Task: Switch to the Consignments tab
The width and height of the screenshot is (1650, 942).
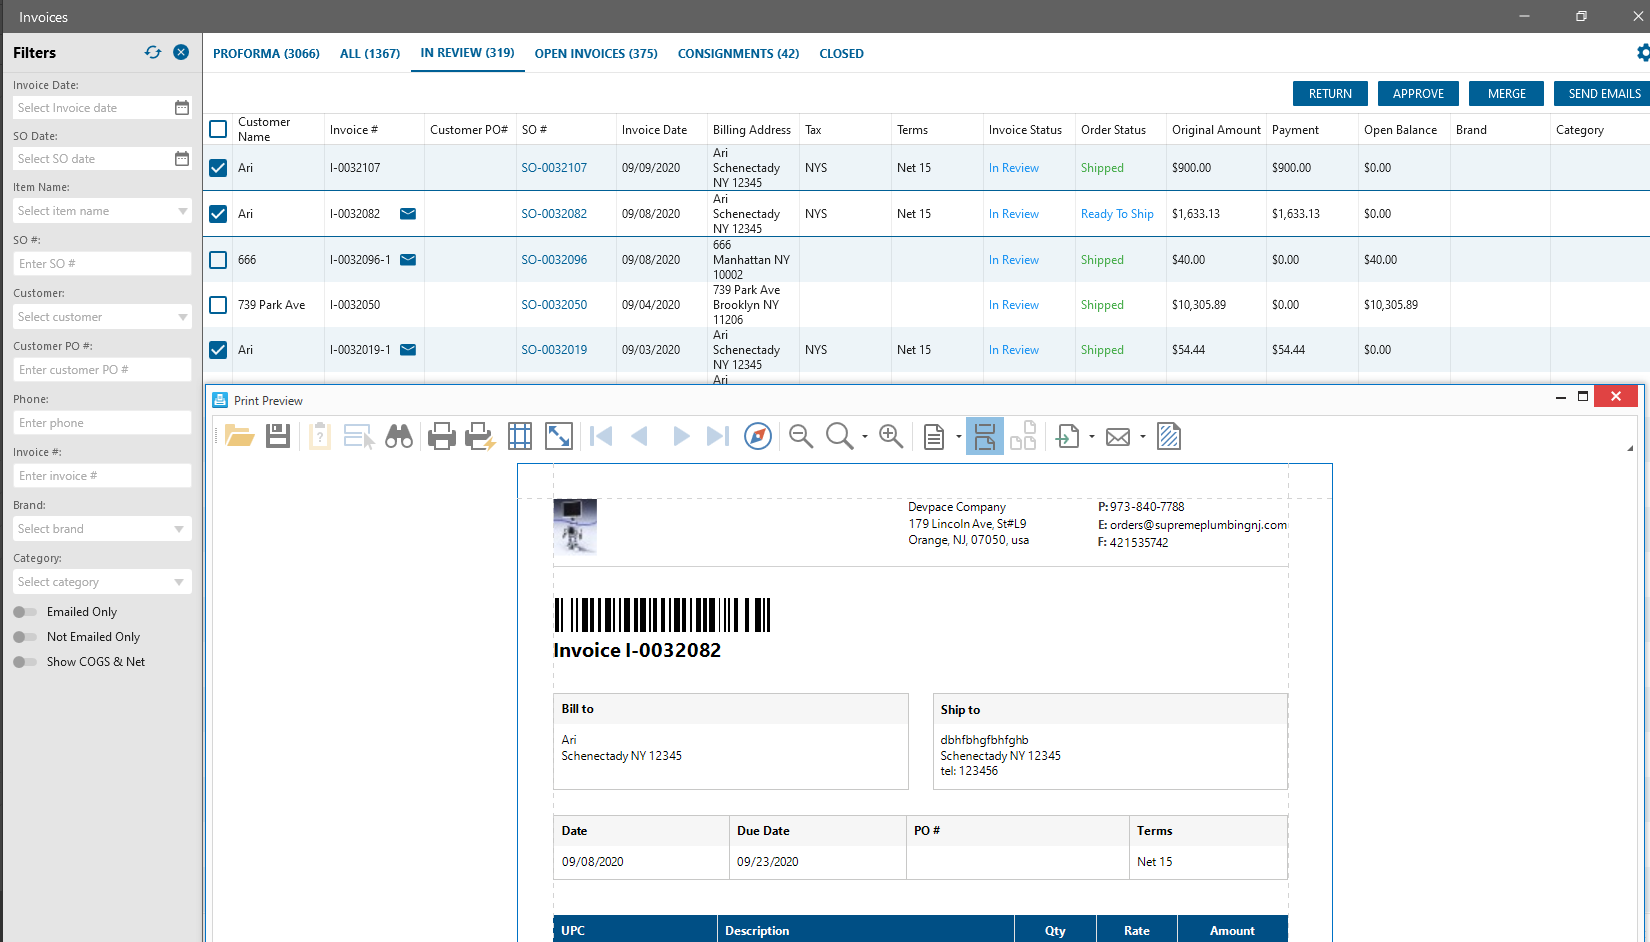Action: tap(738, 54)
